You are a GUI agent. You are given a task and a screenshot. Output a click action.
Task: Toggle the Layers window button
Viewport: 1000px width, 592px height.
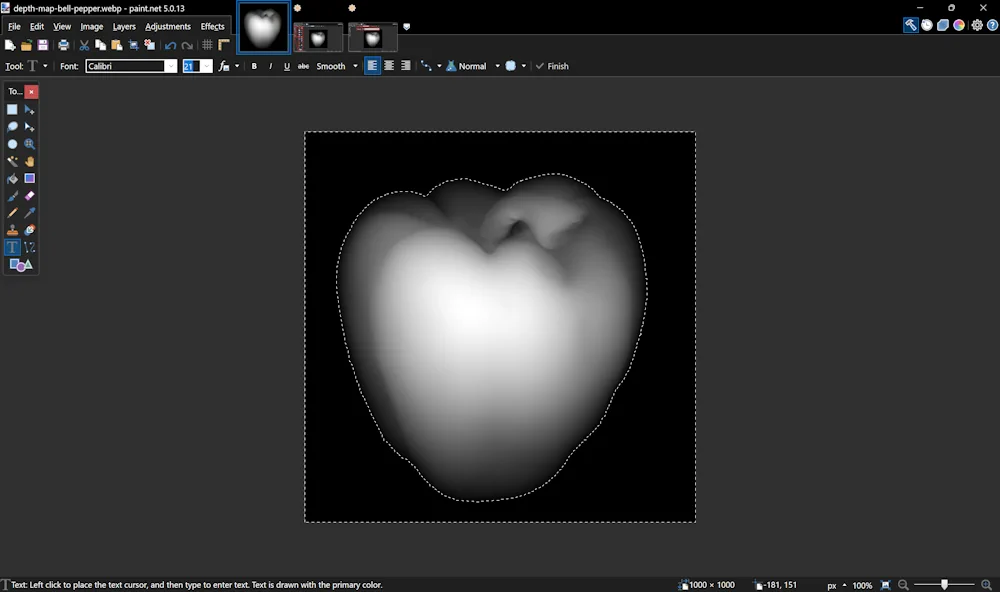943,26
